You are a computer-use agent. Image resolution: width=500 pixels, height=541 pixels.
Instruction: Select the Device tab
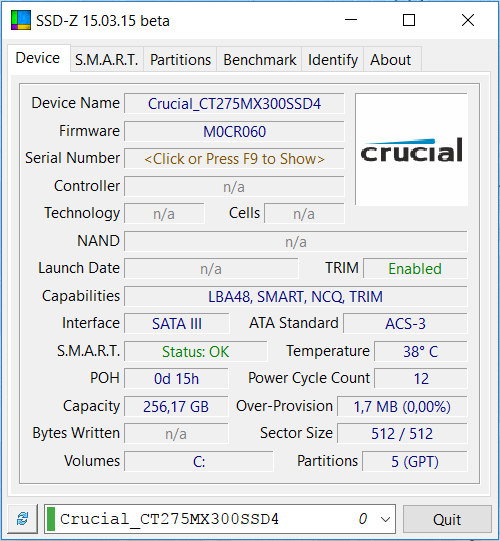[x=38, y=58]
